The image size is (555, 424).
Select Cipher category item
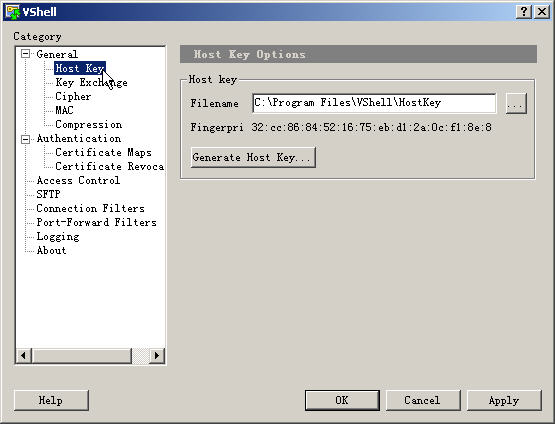(73, 97)
